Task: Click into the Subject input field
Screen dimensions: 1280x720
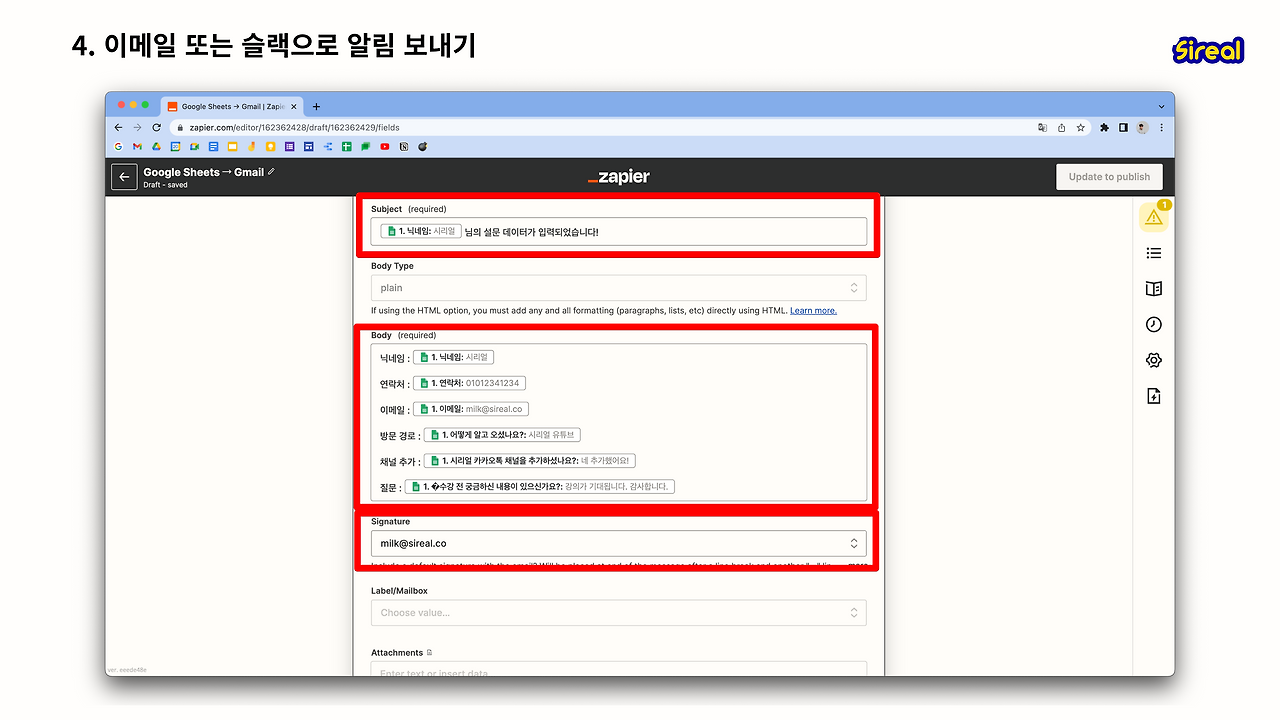Action: pos(619,231)
